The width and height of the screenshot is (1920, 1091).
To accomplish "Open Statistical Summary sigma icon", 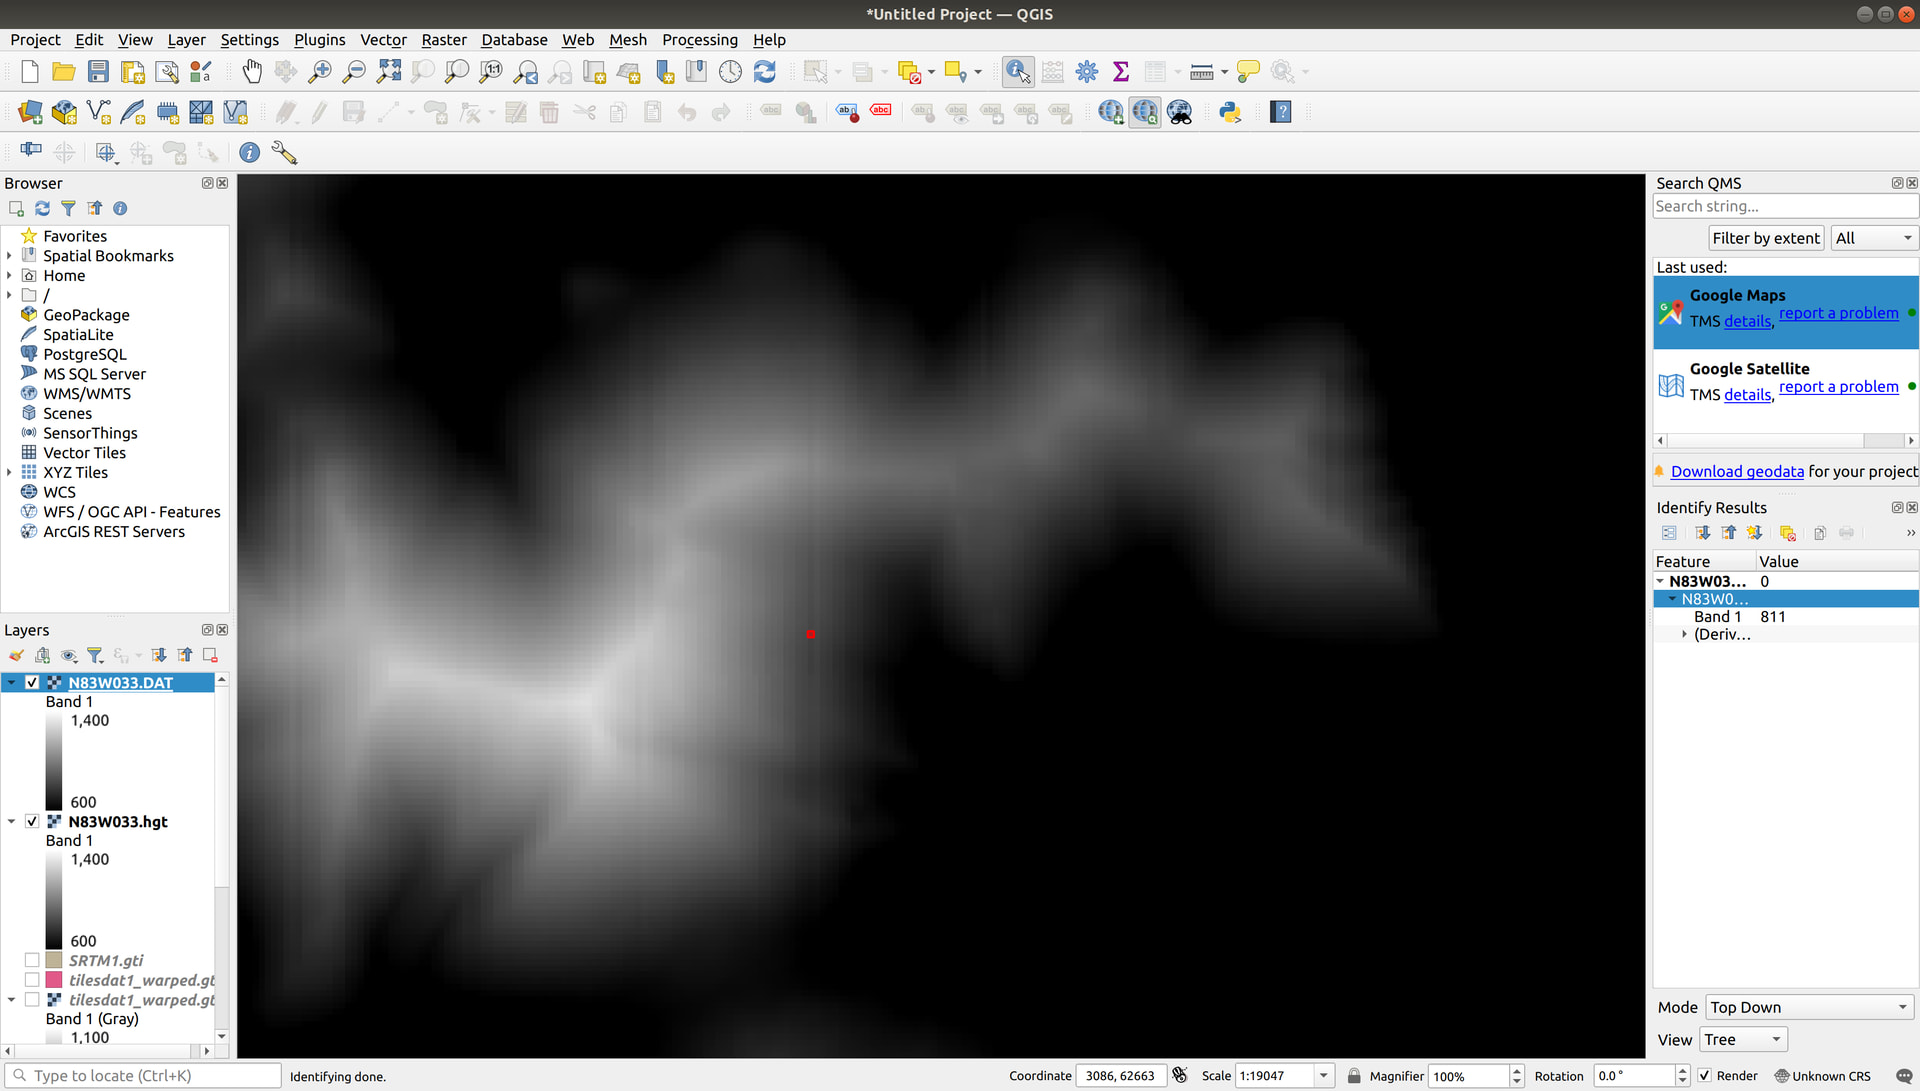I will coord(1121,71).
